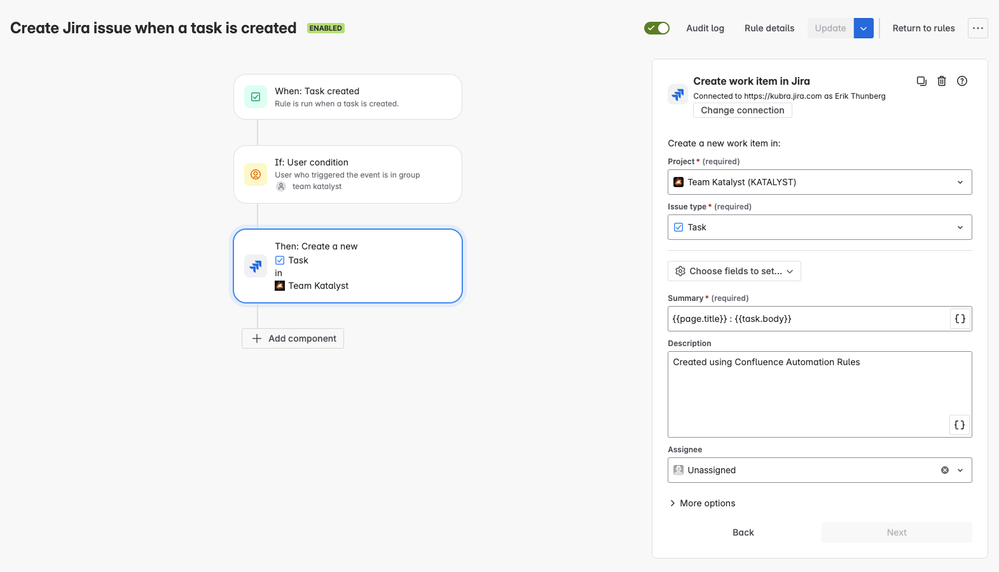
Task: Click the Team Katalyst project avatar in dropdown
Action: pos(679,182)
